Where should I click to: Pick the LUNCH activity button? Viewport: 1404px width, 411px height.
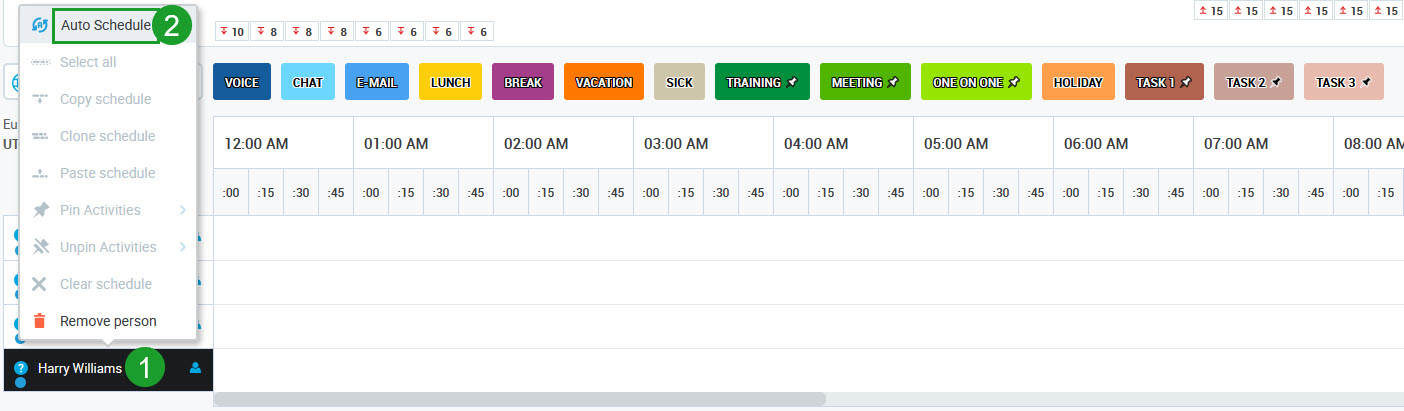450,82
